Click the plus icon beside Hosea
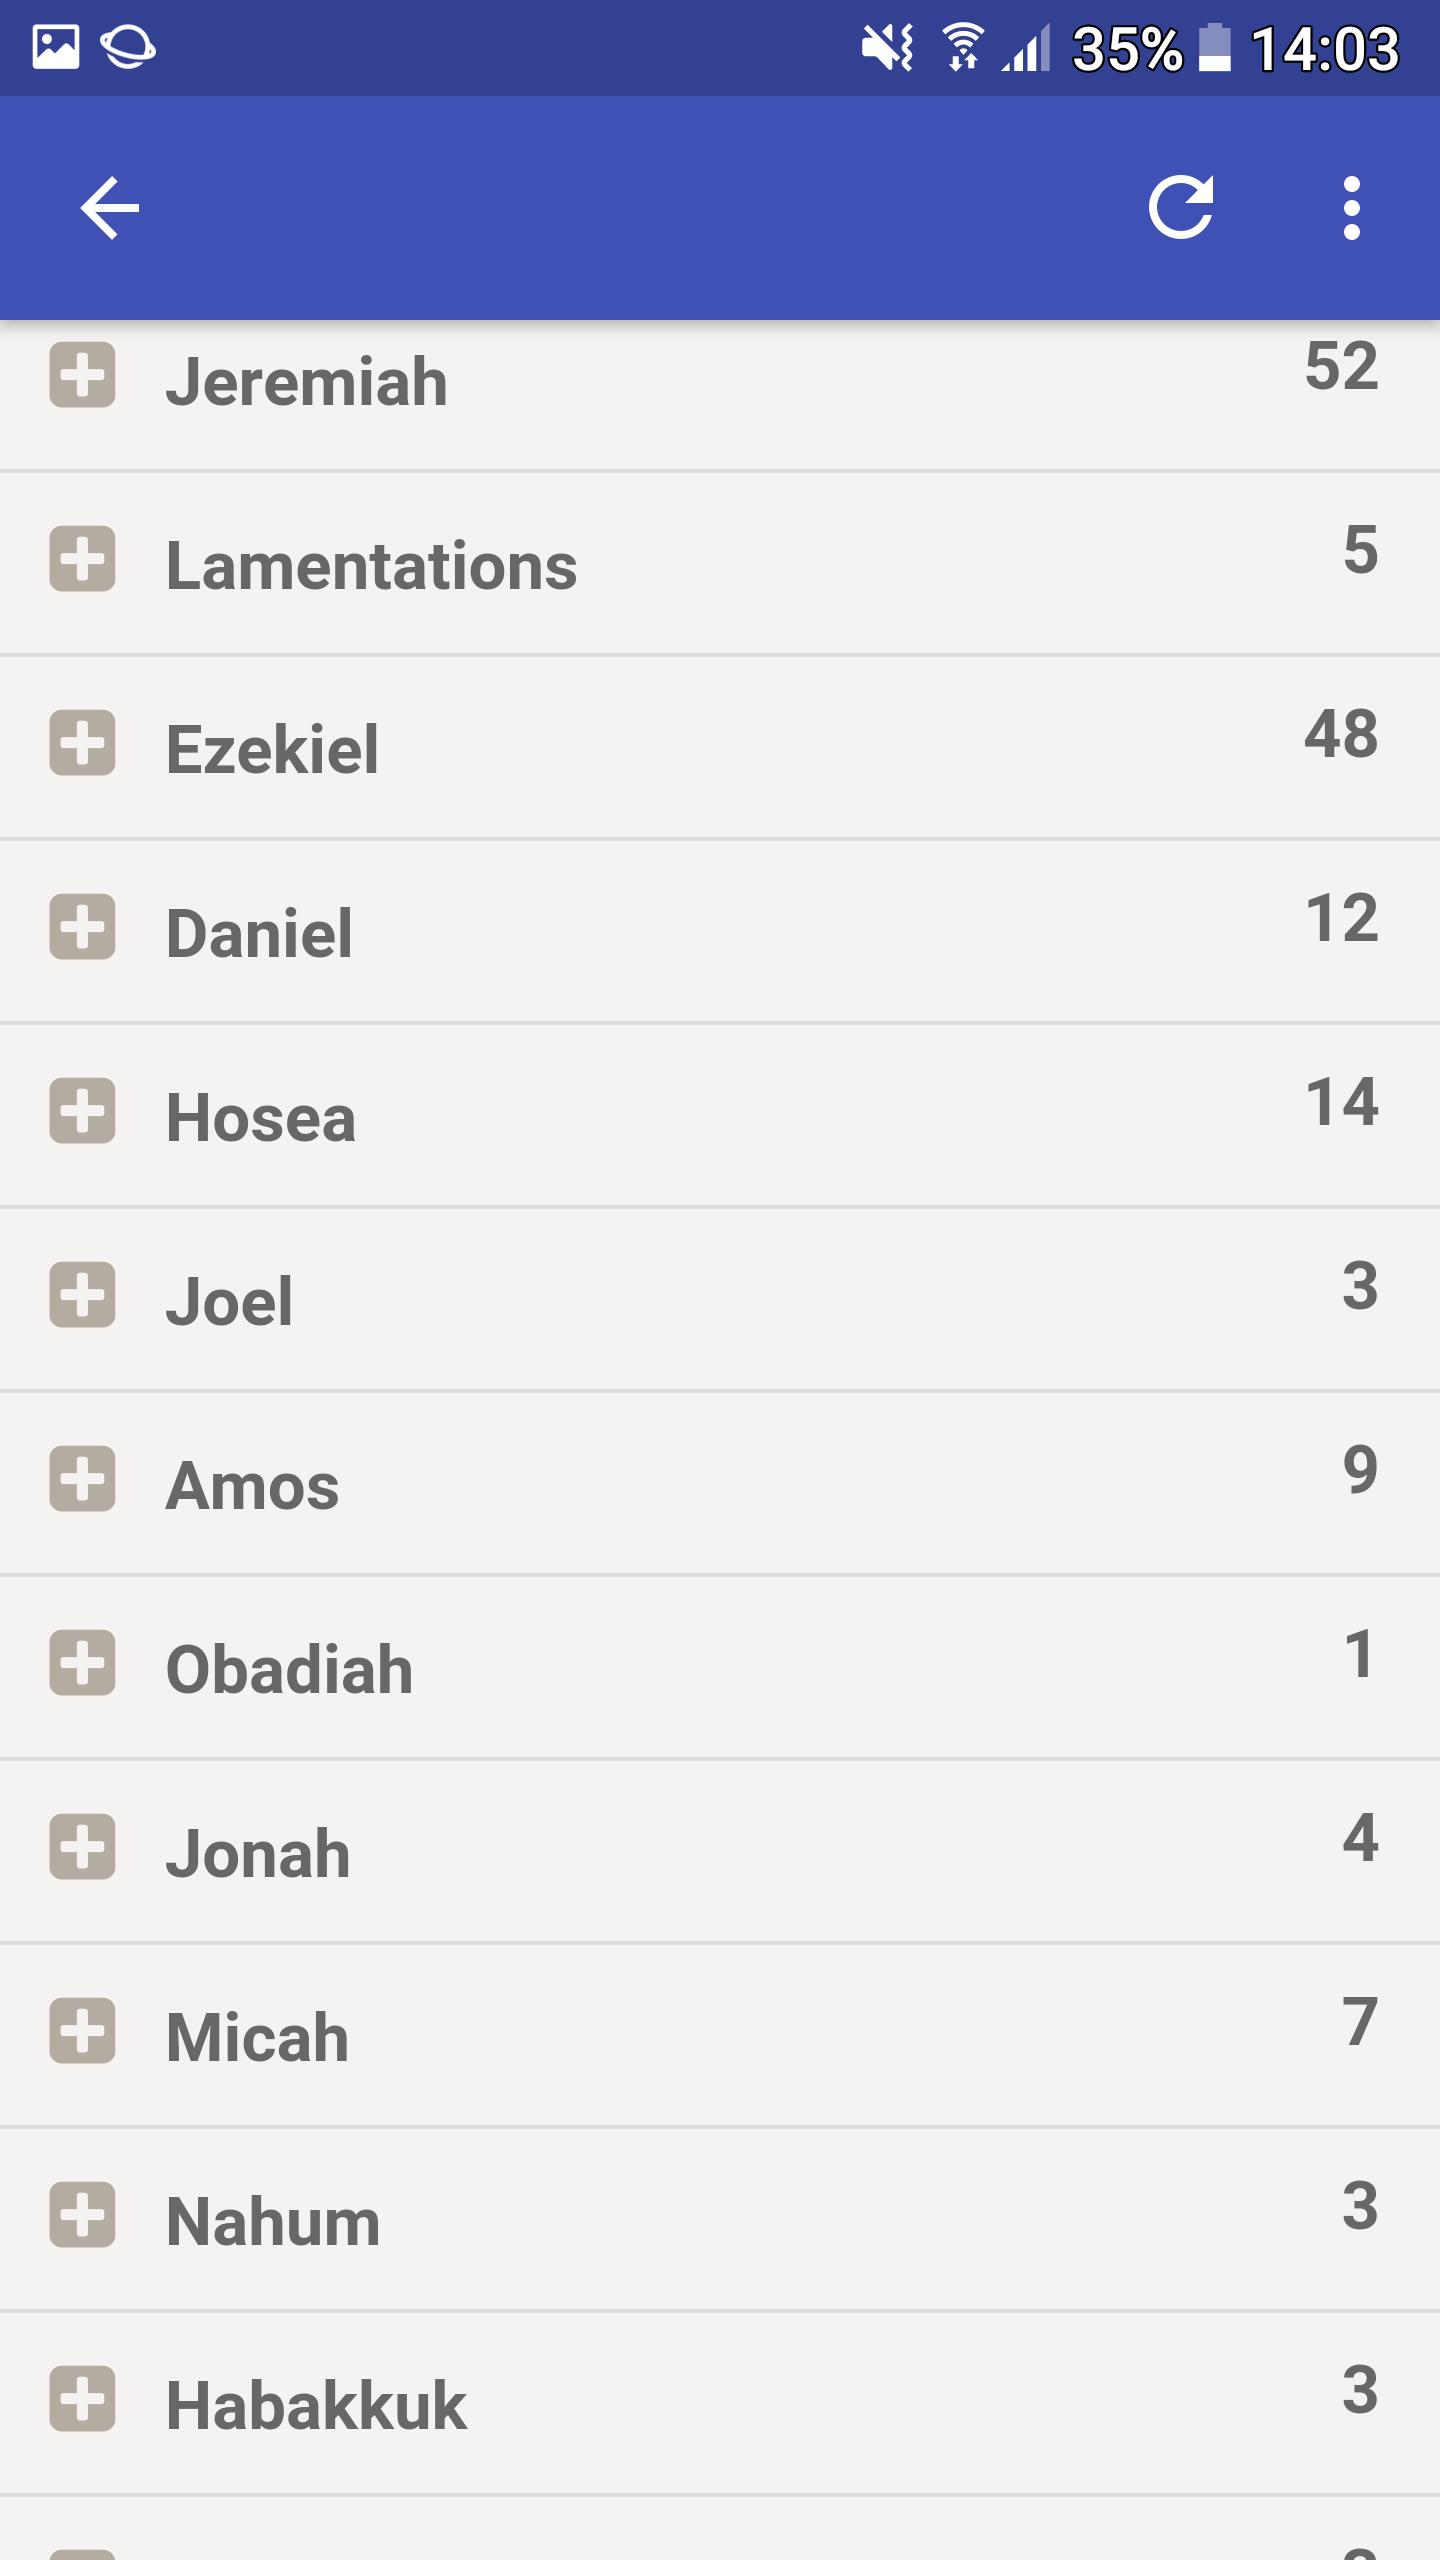Screen dimensions: 1440x2560 coord(82,1111)
